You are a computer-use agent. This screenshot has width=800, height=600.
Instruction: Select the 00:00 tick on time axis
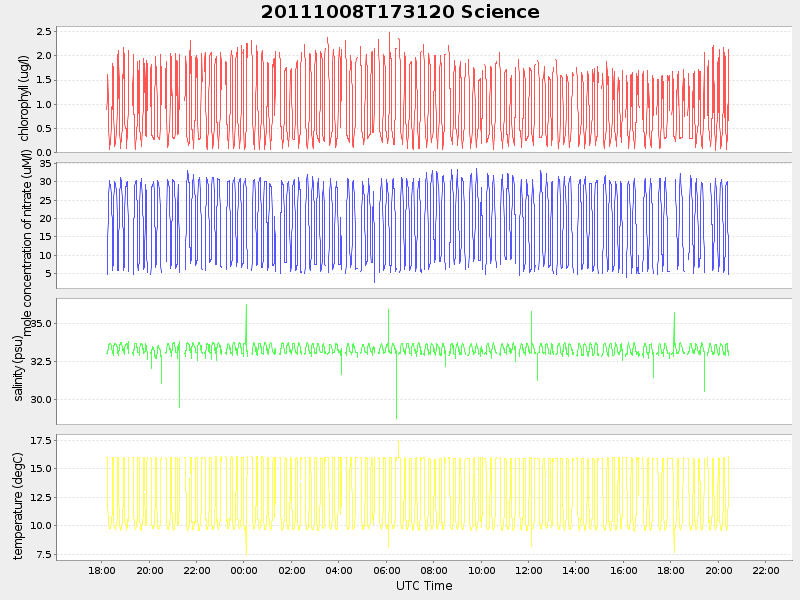pos(244,570)
